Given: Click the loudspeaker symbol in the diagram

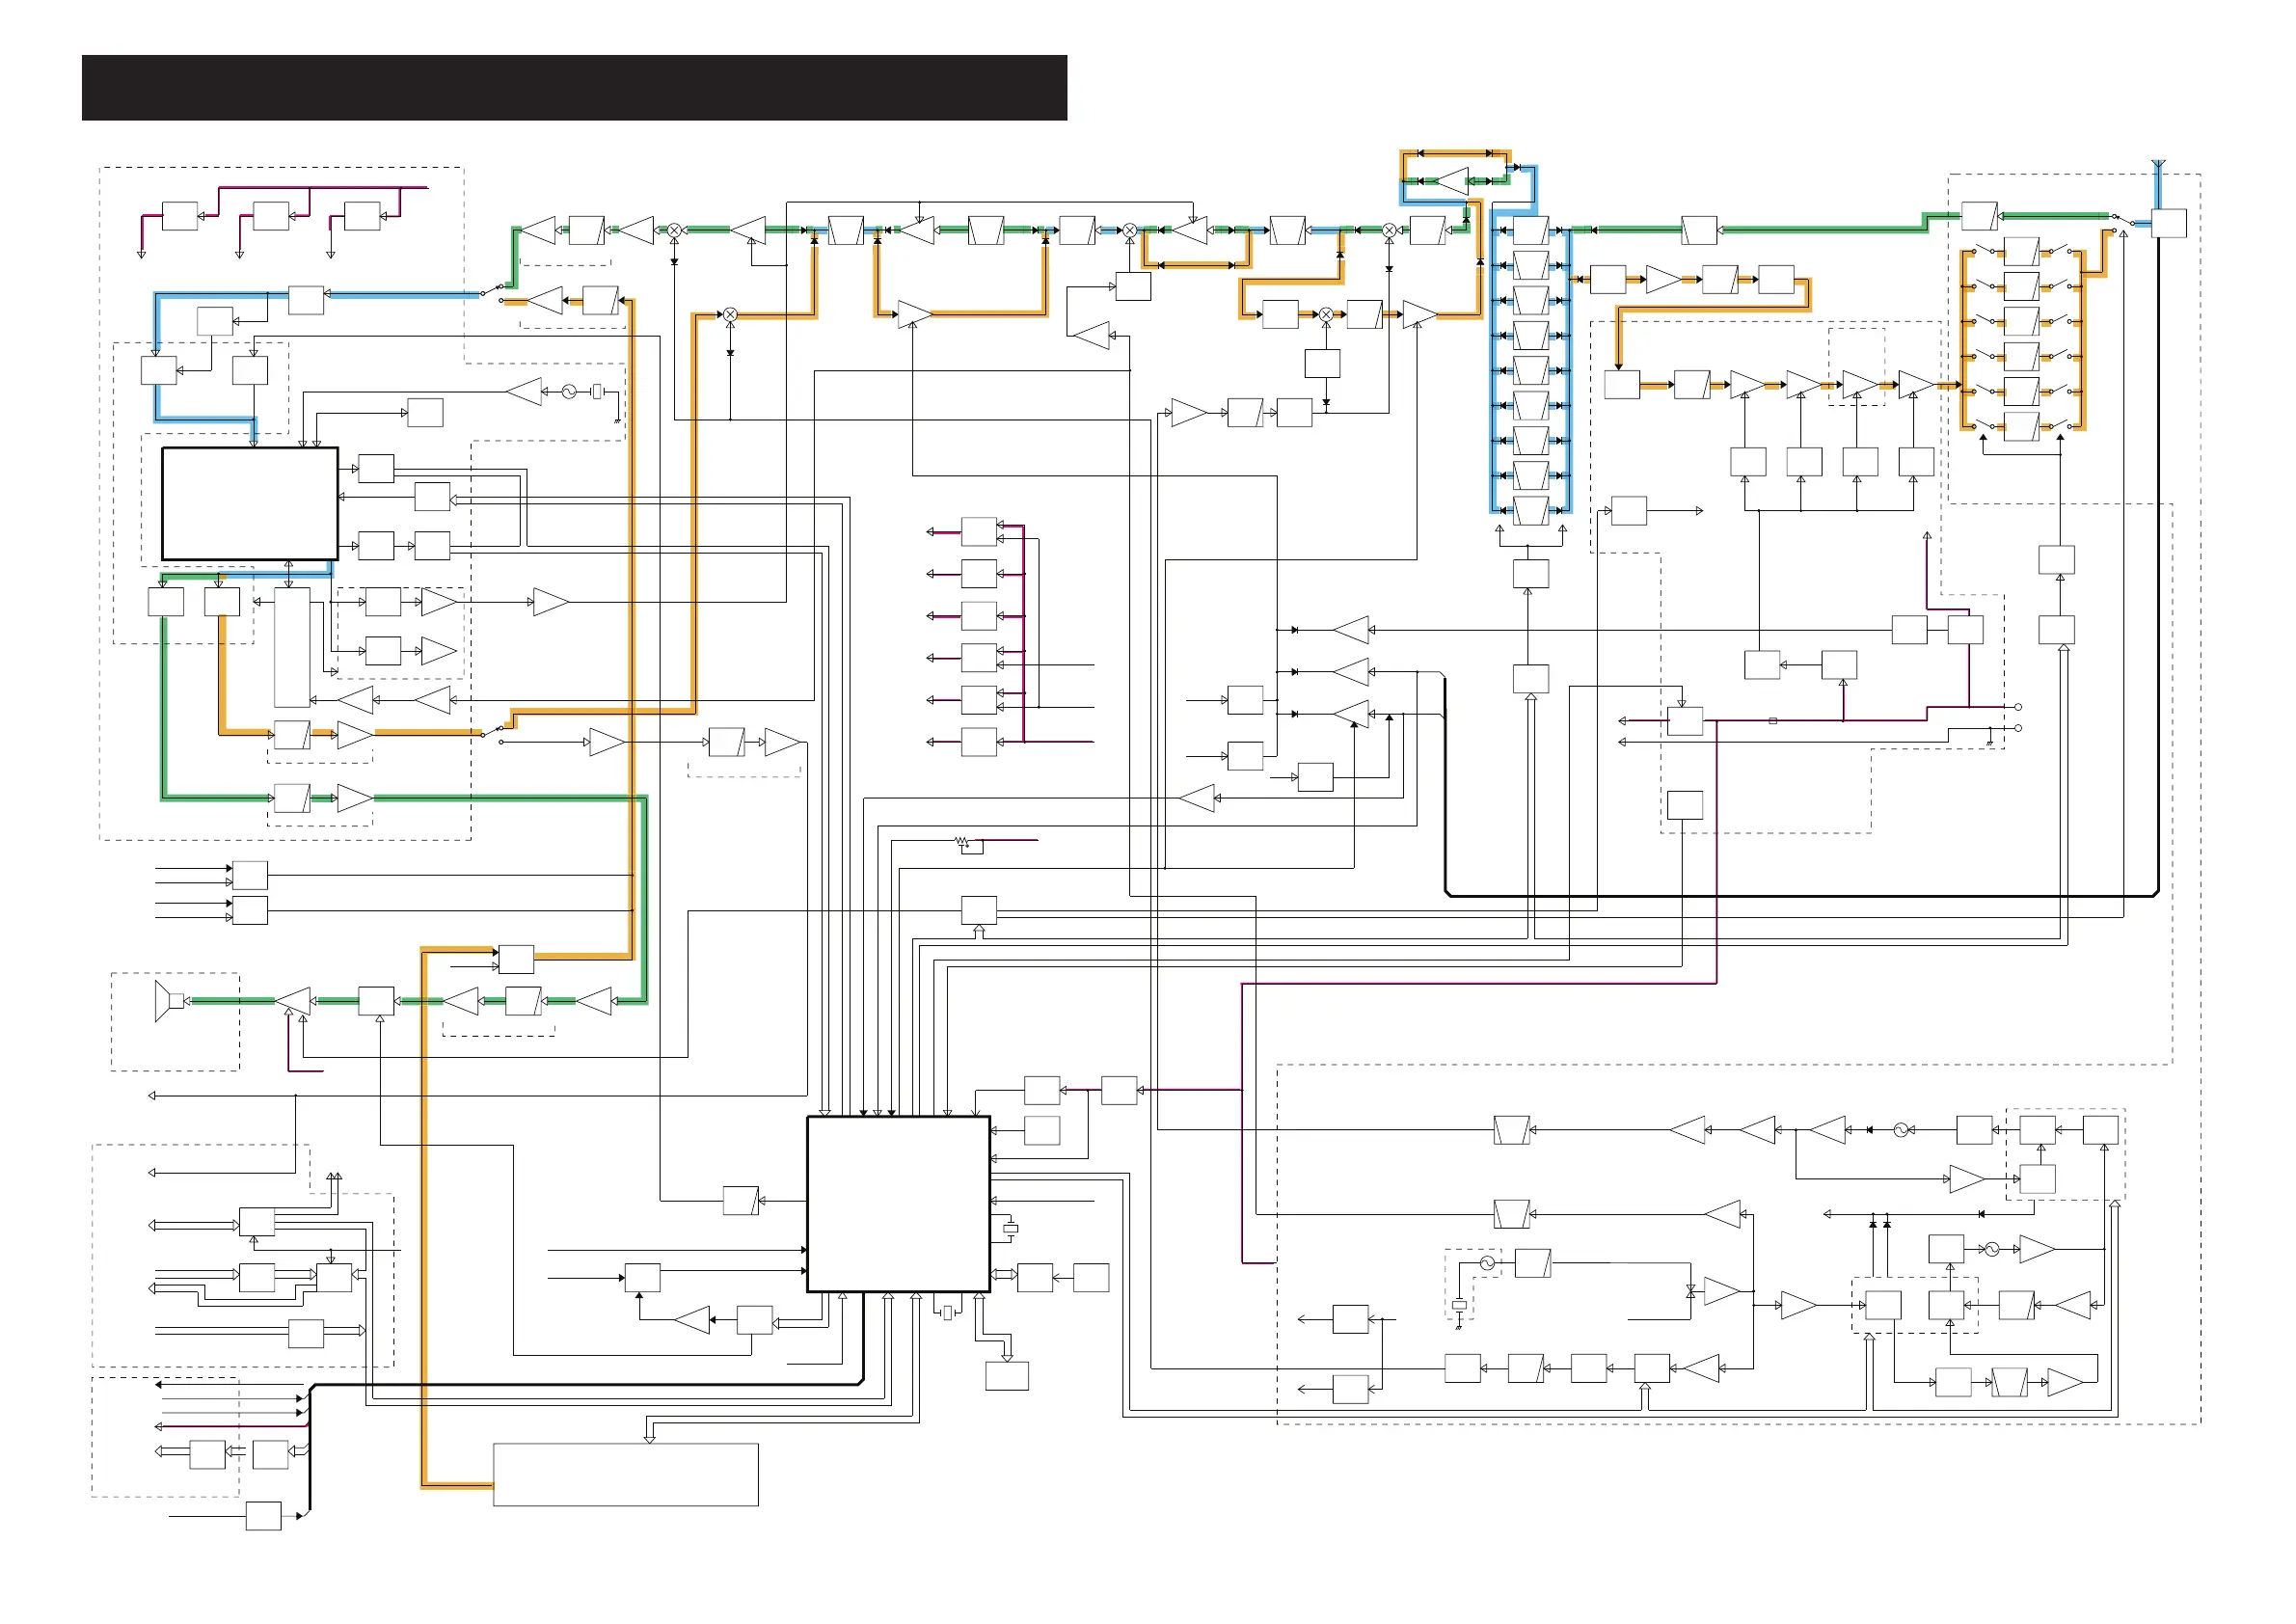Looking at the screenshot, I should tap(170, 1001).
